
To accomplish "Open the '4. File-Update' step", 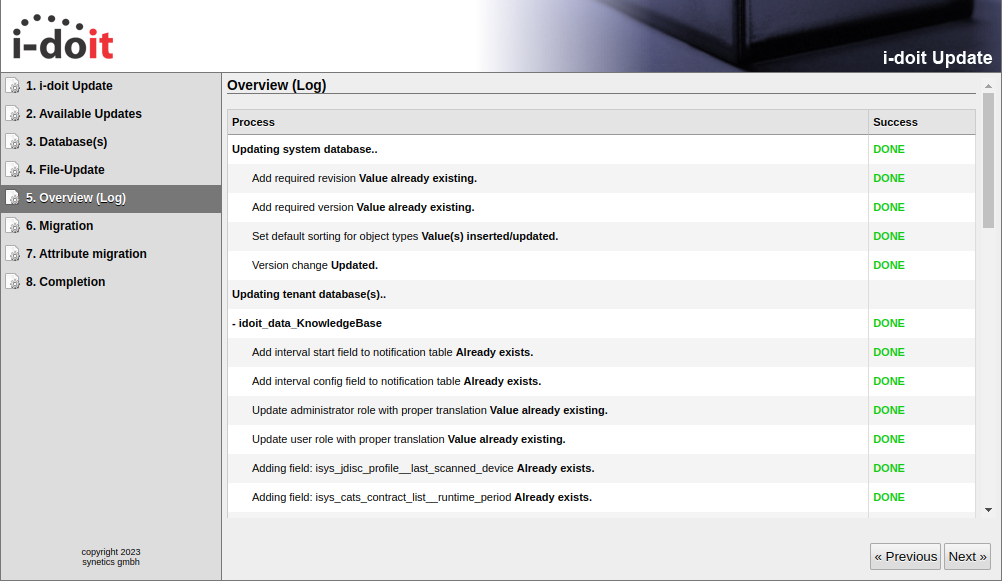I will coord(111,170).
